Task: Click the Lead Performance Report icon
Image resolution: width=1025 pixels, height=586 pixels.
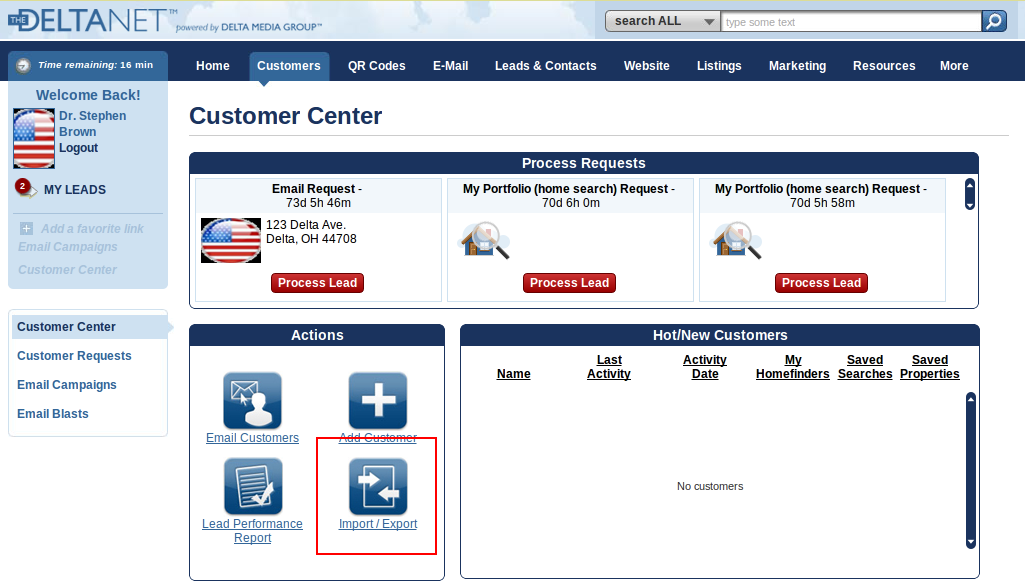Action: [253, 486]
